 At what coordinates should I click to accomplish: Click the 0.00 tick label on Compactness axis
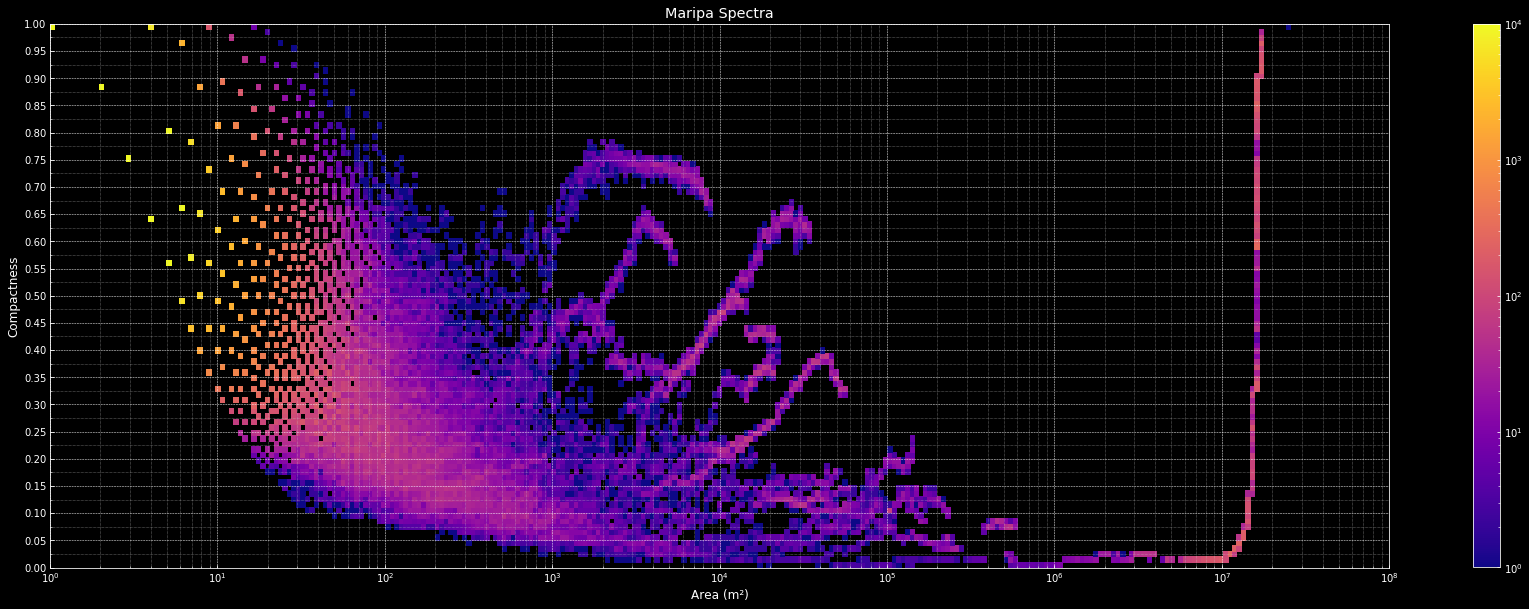point(34,568)
